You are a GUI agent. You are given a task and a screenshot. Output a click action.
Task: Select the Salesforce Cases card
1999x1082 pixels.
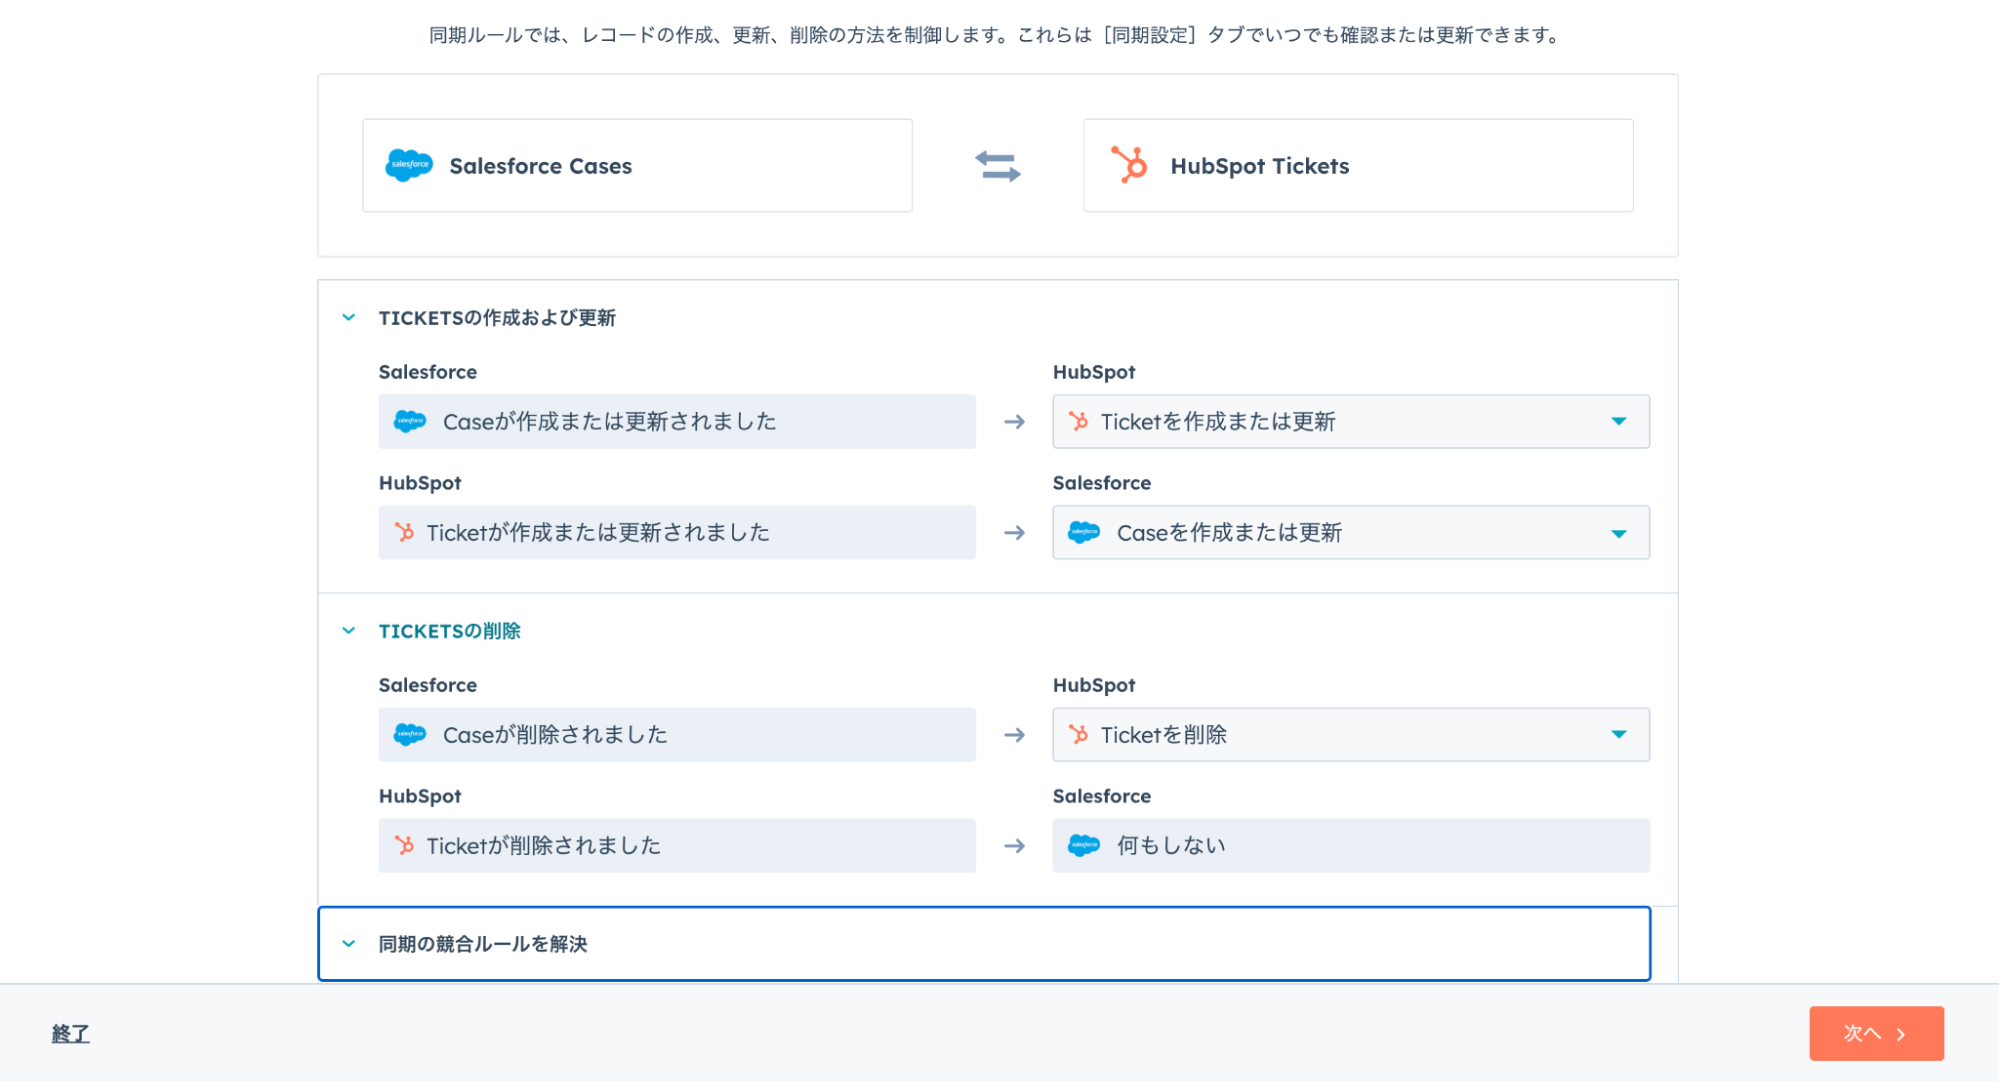tap(637, 166)
